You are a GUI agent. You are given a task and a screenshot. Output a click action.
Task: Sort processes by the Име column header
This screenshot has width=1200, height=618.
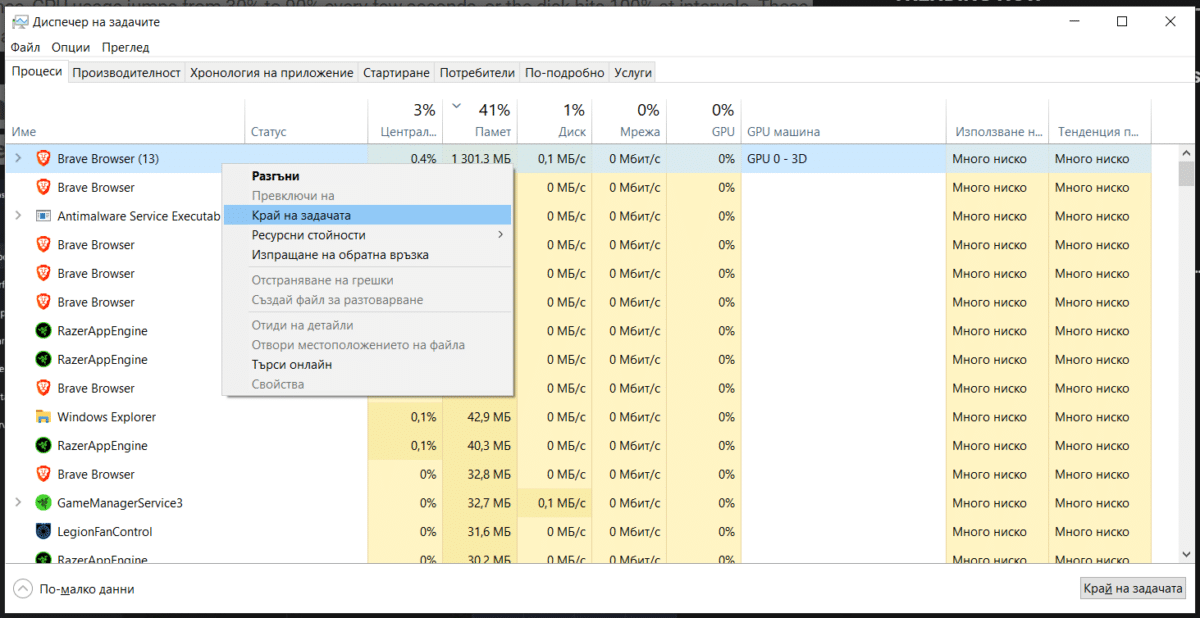click(125, 121)
